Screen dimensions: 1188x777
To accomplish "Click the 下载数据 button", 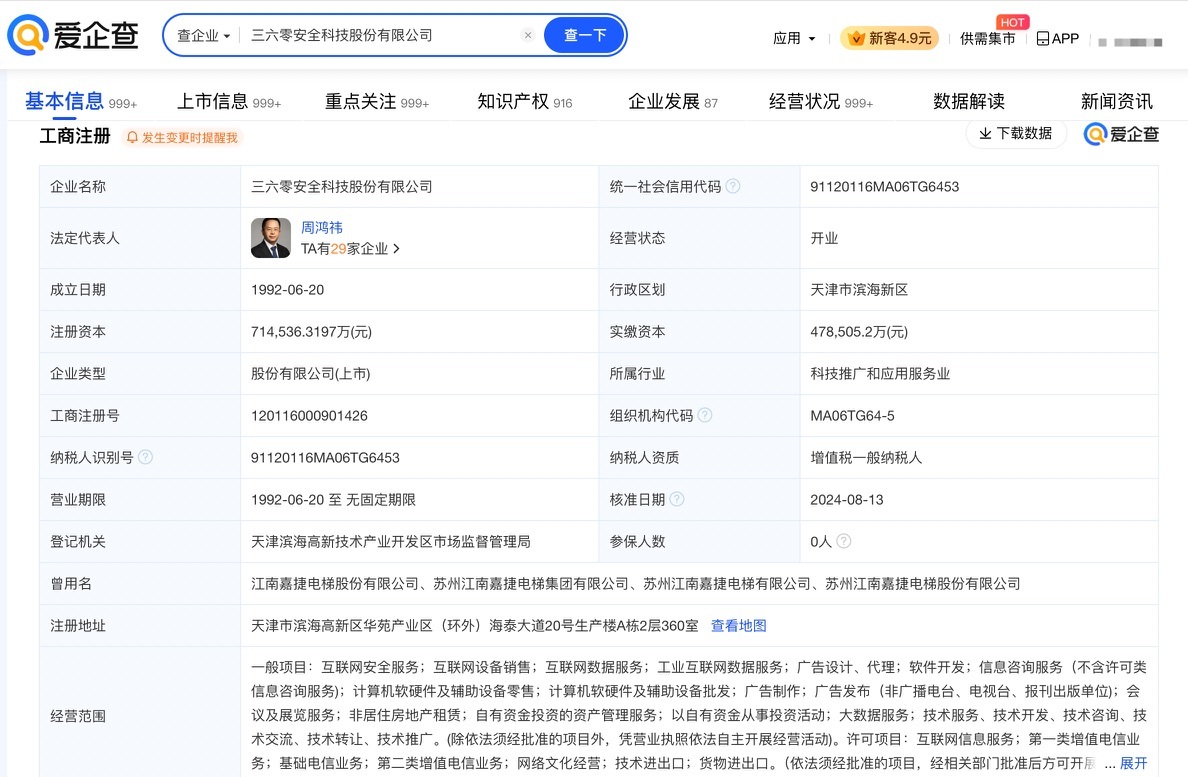I will (x=1015, y=133).
